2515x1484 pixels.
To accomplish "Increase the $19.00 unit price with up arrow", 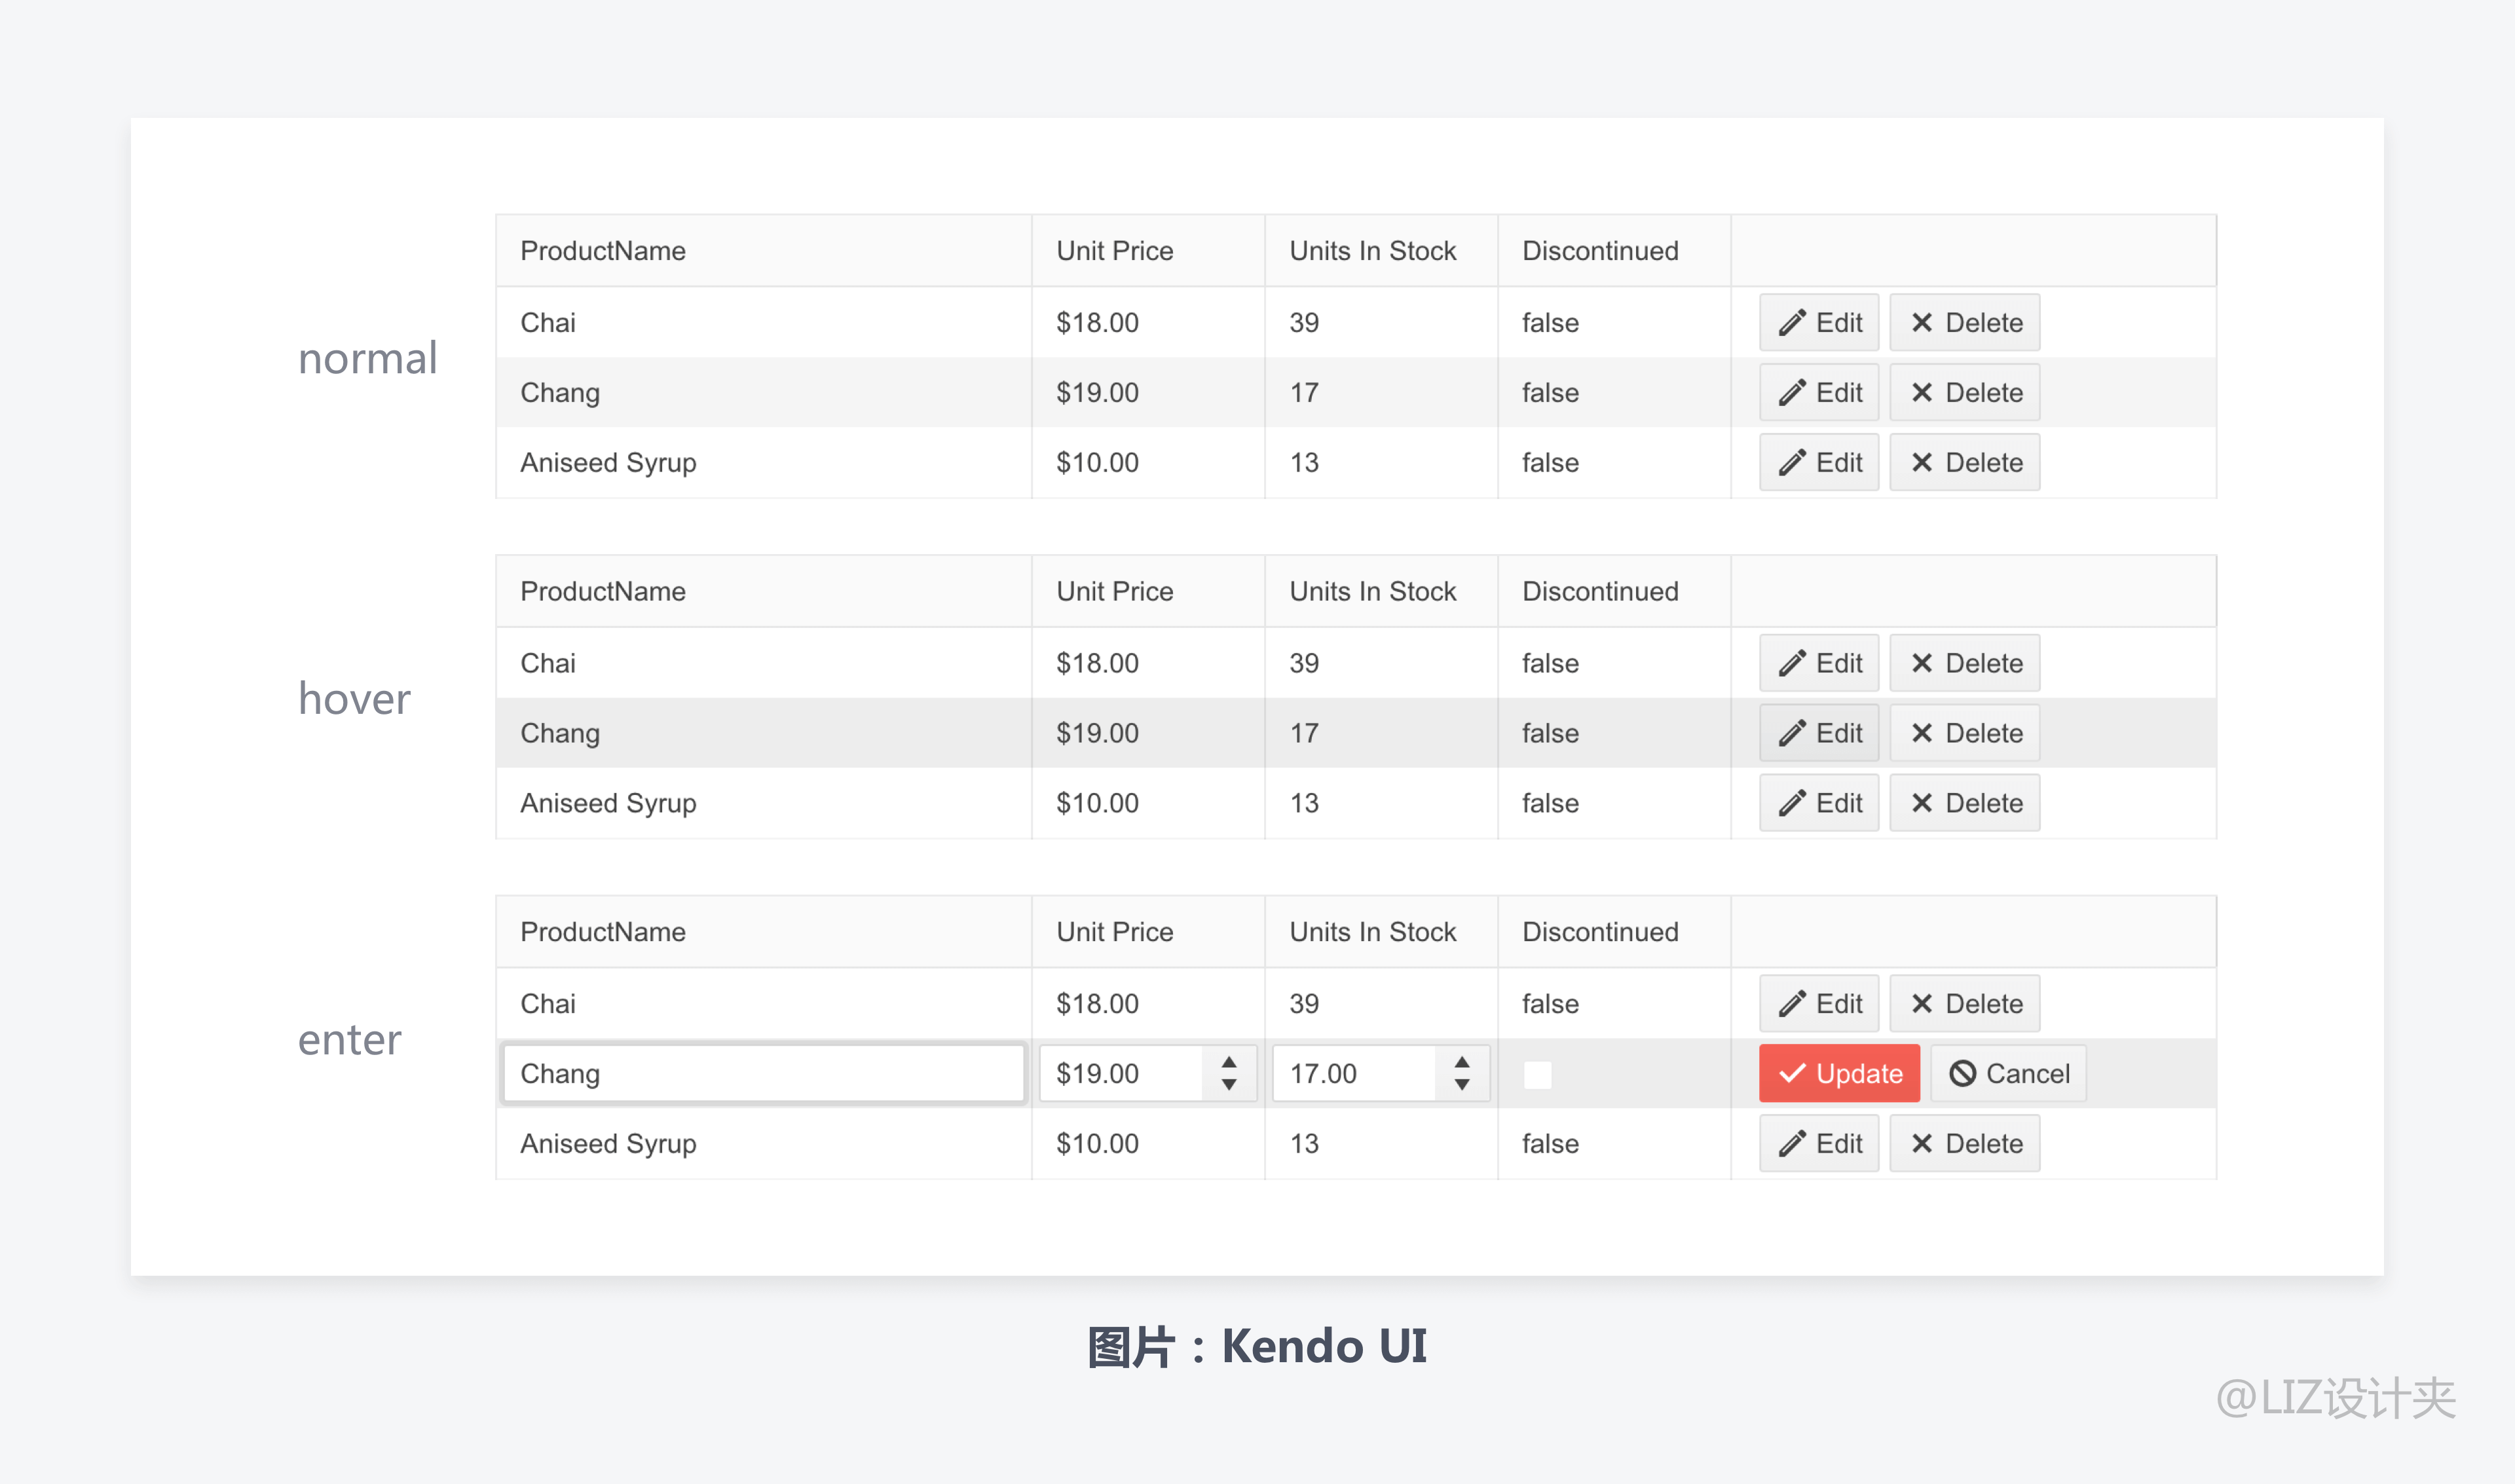I will (1229, 1062).
